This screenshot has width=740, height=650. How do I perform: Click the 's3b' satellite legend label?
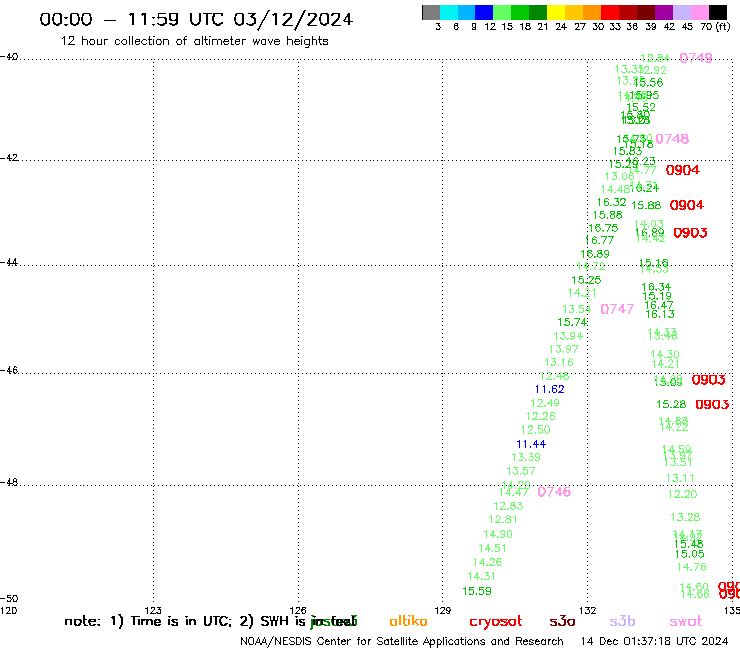pos(622,621)
